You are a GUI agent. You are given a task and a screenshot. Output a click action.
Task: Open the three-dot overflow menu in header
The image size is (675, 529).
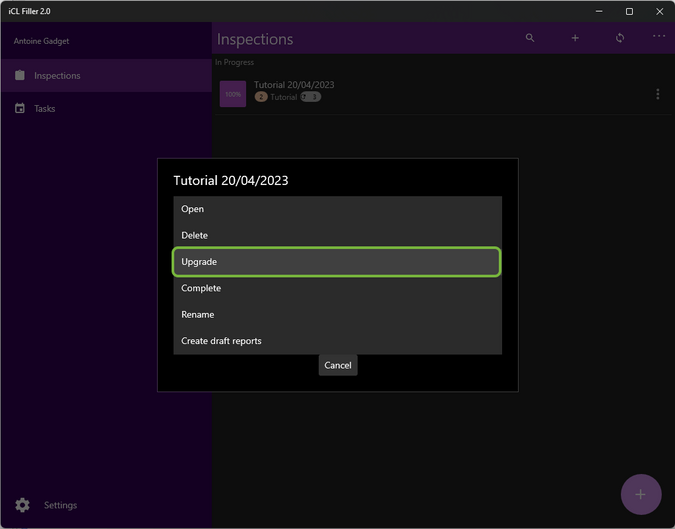(659, 36)
